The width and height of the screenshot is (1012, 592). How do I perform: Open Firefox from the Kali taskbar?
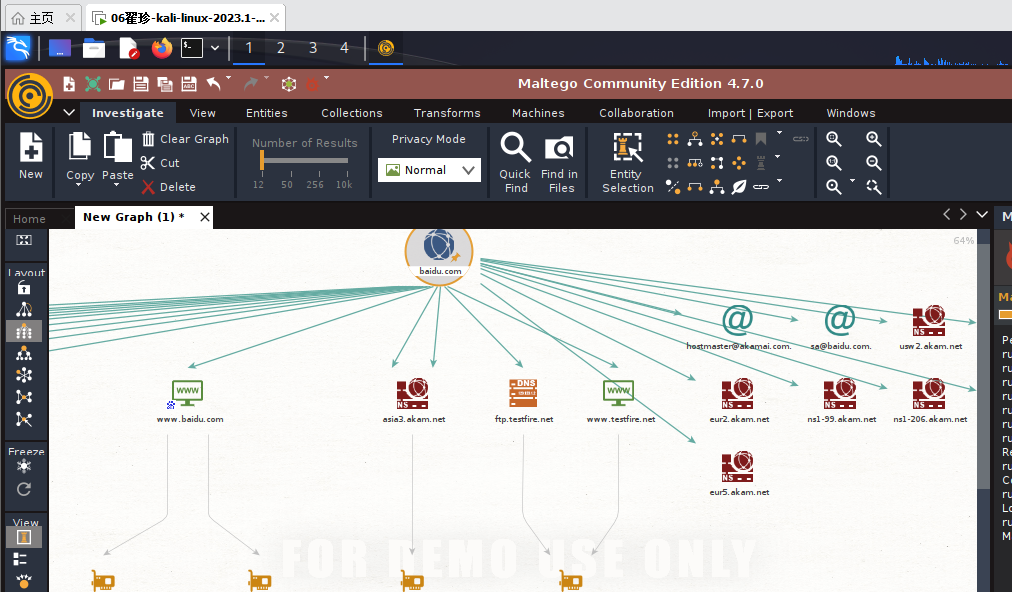[x=161, y=48]
